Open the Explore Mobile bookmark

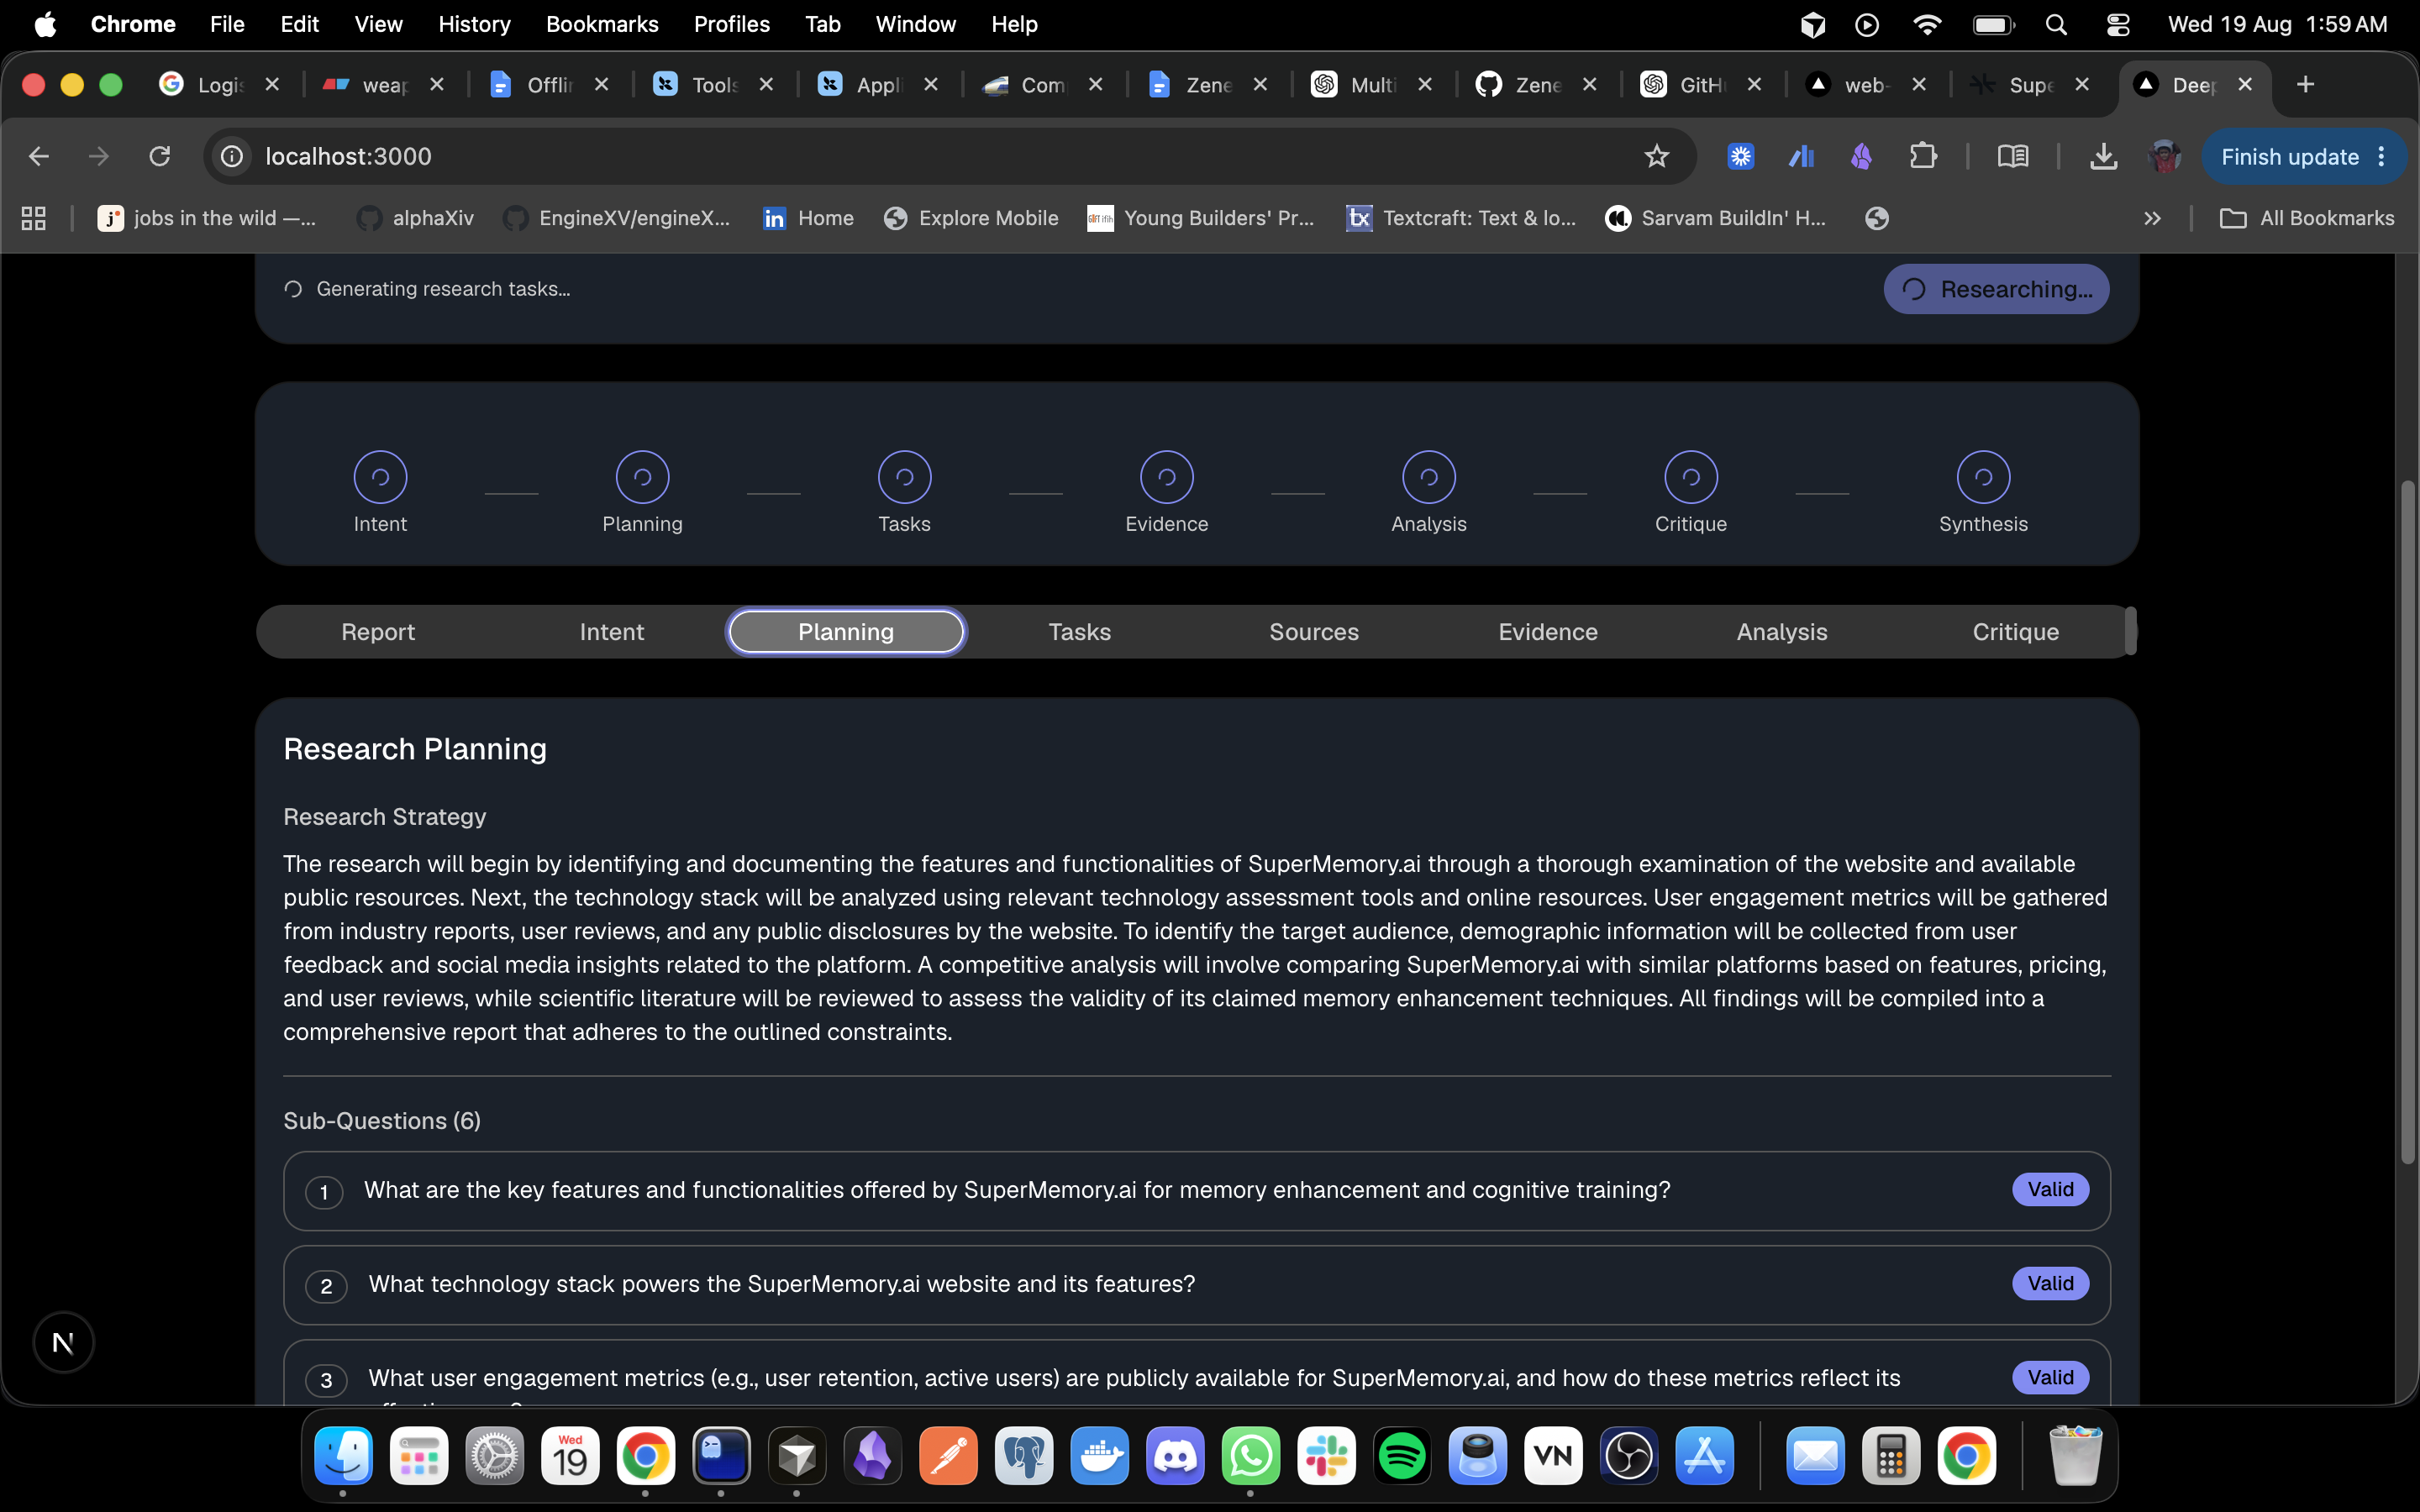pyautogui.click(x=971, y=218)
